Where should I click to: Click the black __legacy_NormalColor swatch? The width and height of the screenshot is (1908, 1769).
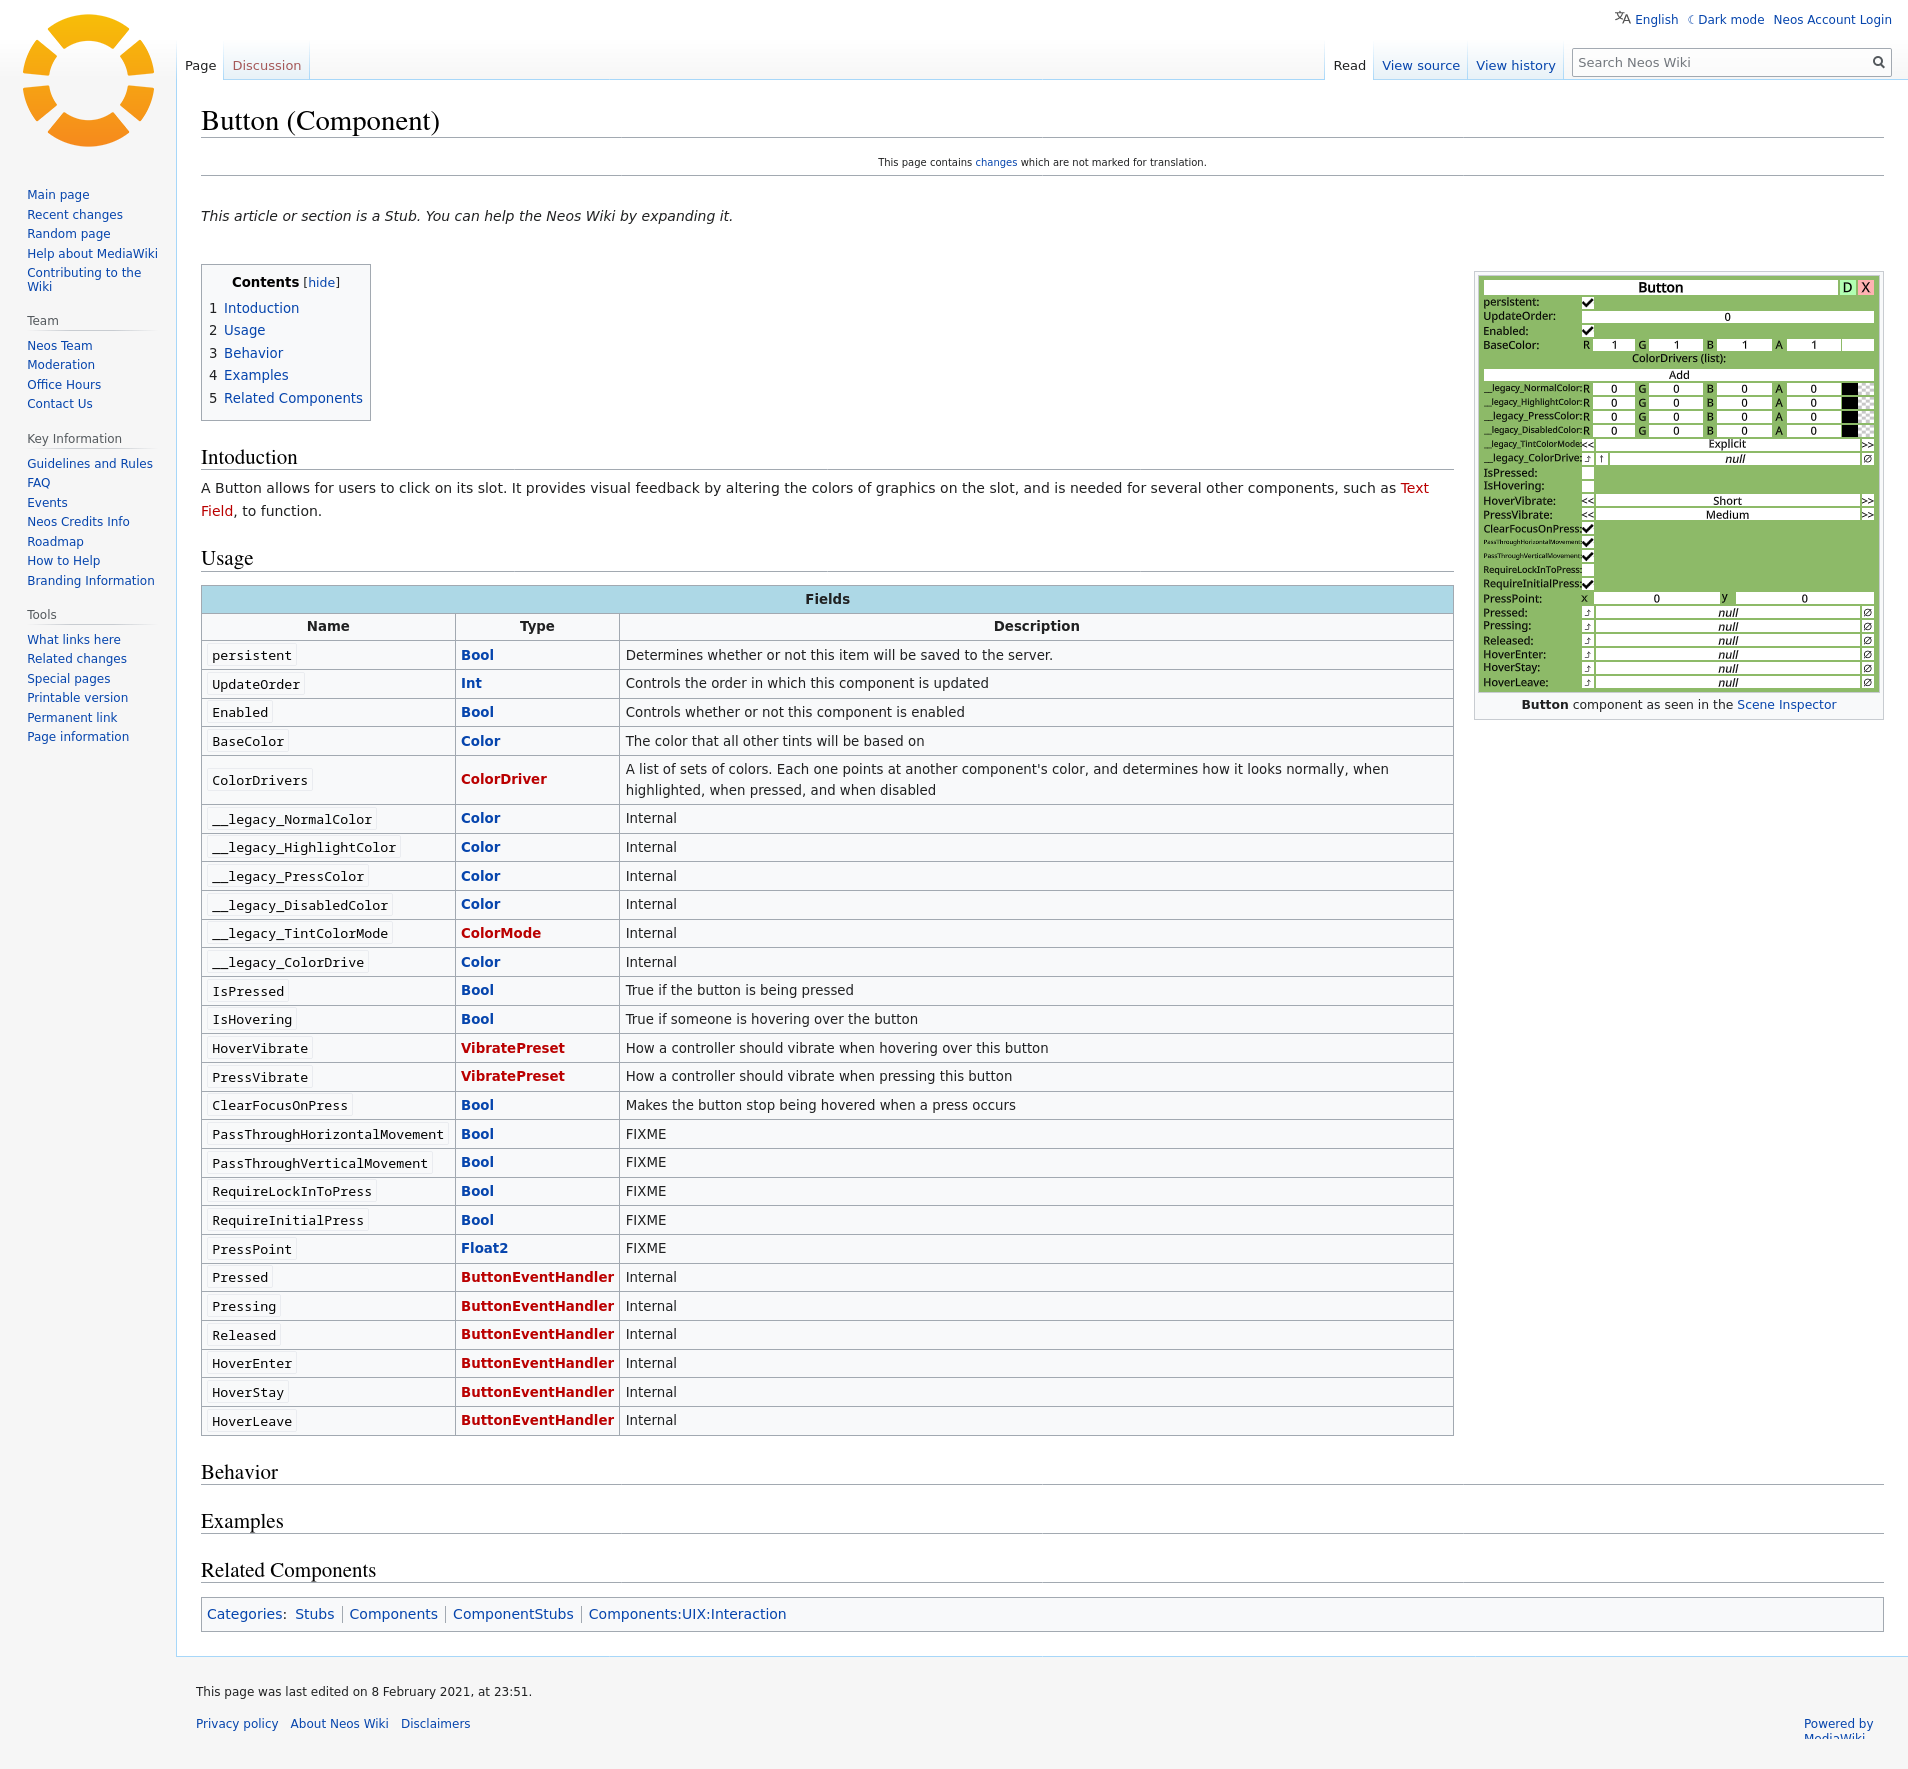click(1850, 389)
